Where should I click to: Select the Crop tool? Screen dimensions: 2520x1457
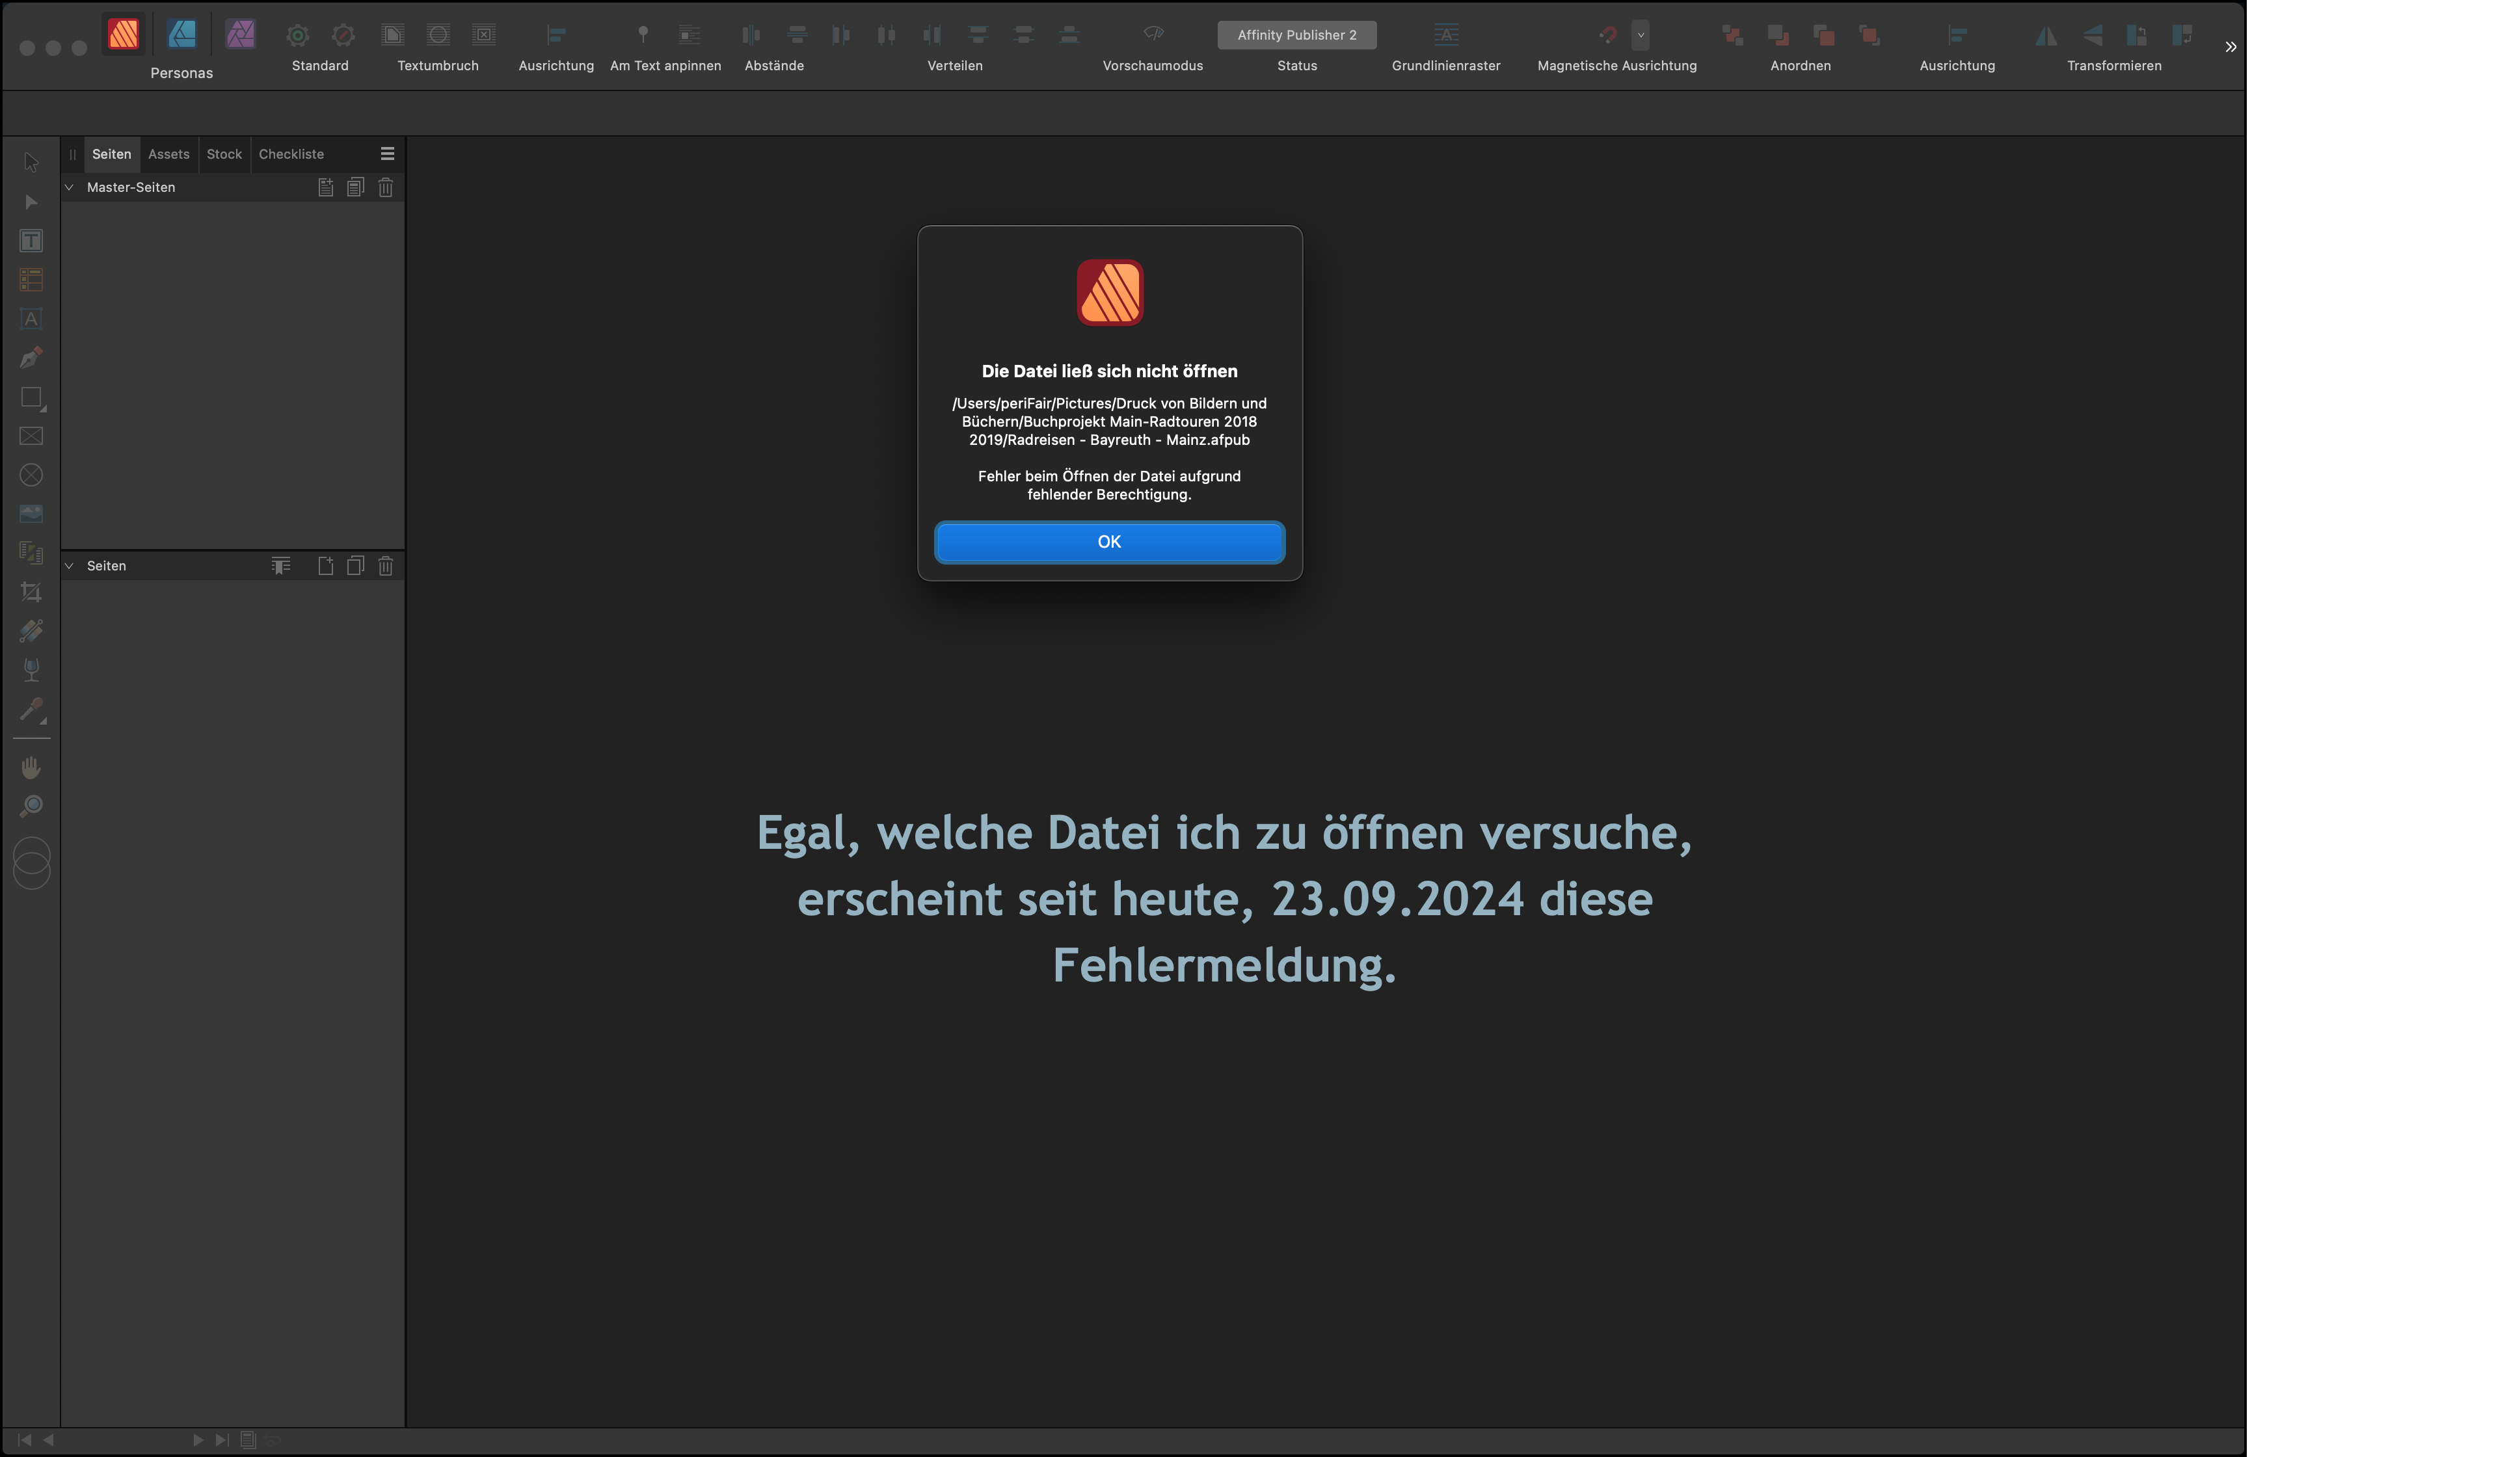click(31, 592)
